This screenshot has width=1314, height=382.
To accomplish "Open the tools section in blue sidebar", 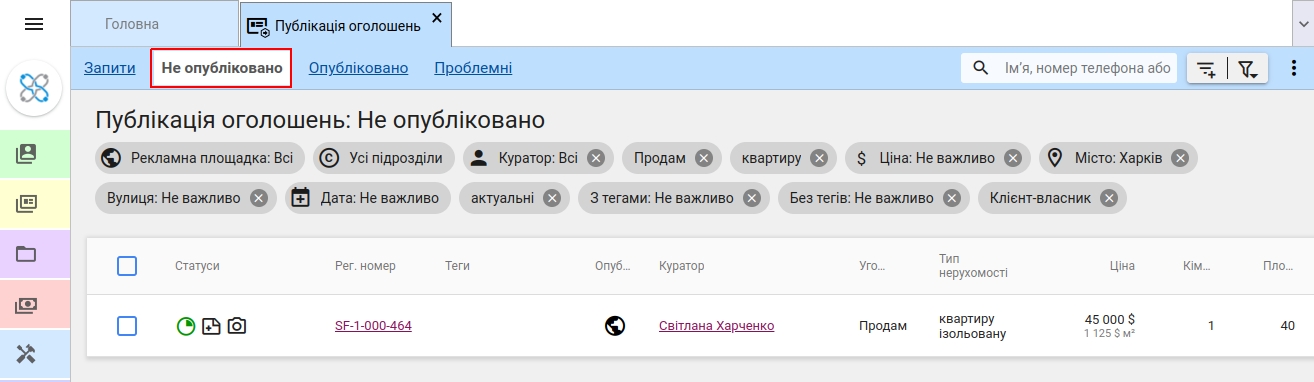I will click(27, 353).
